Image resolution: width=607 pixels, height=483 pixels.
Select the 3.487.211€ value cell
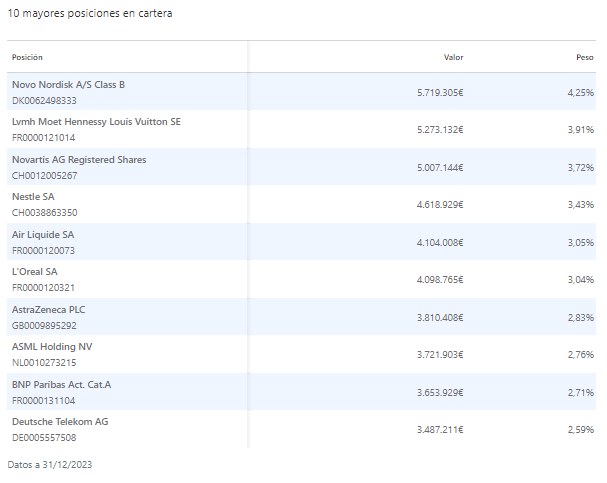(x=440, y=429)
